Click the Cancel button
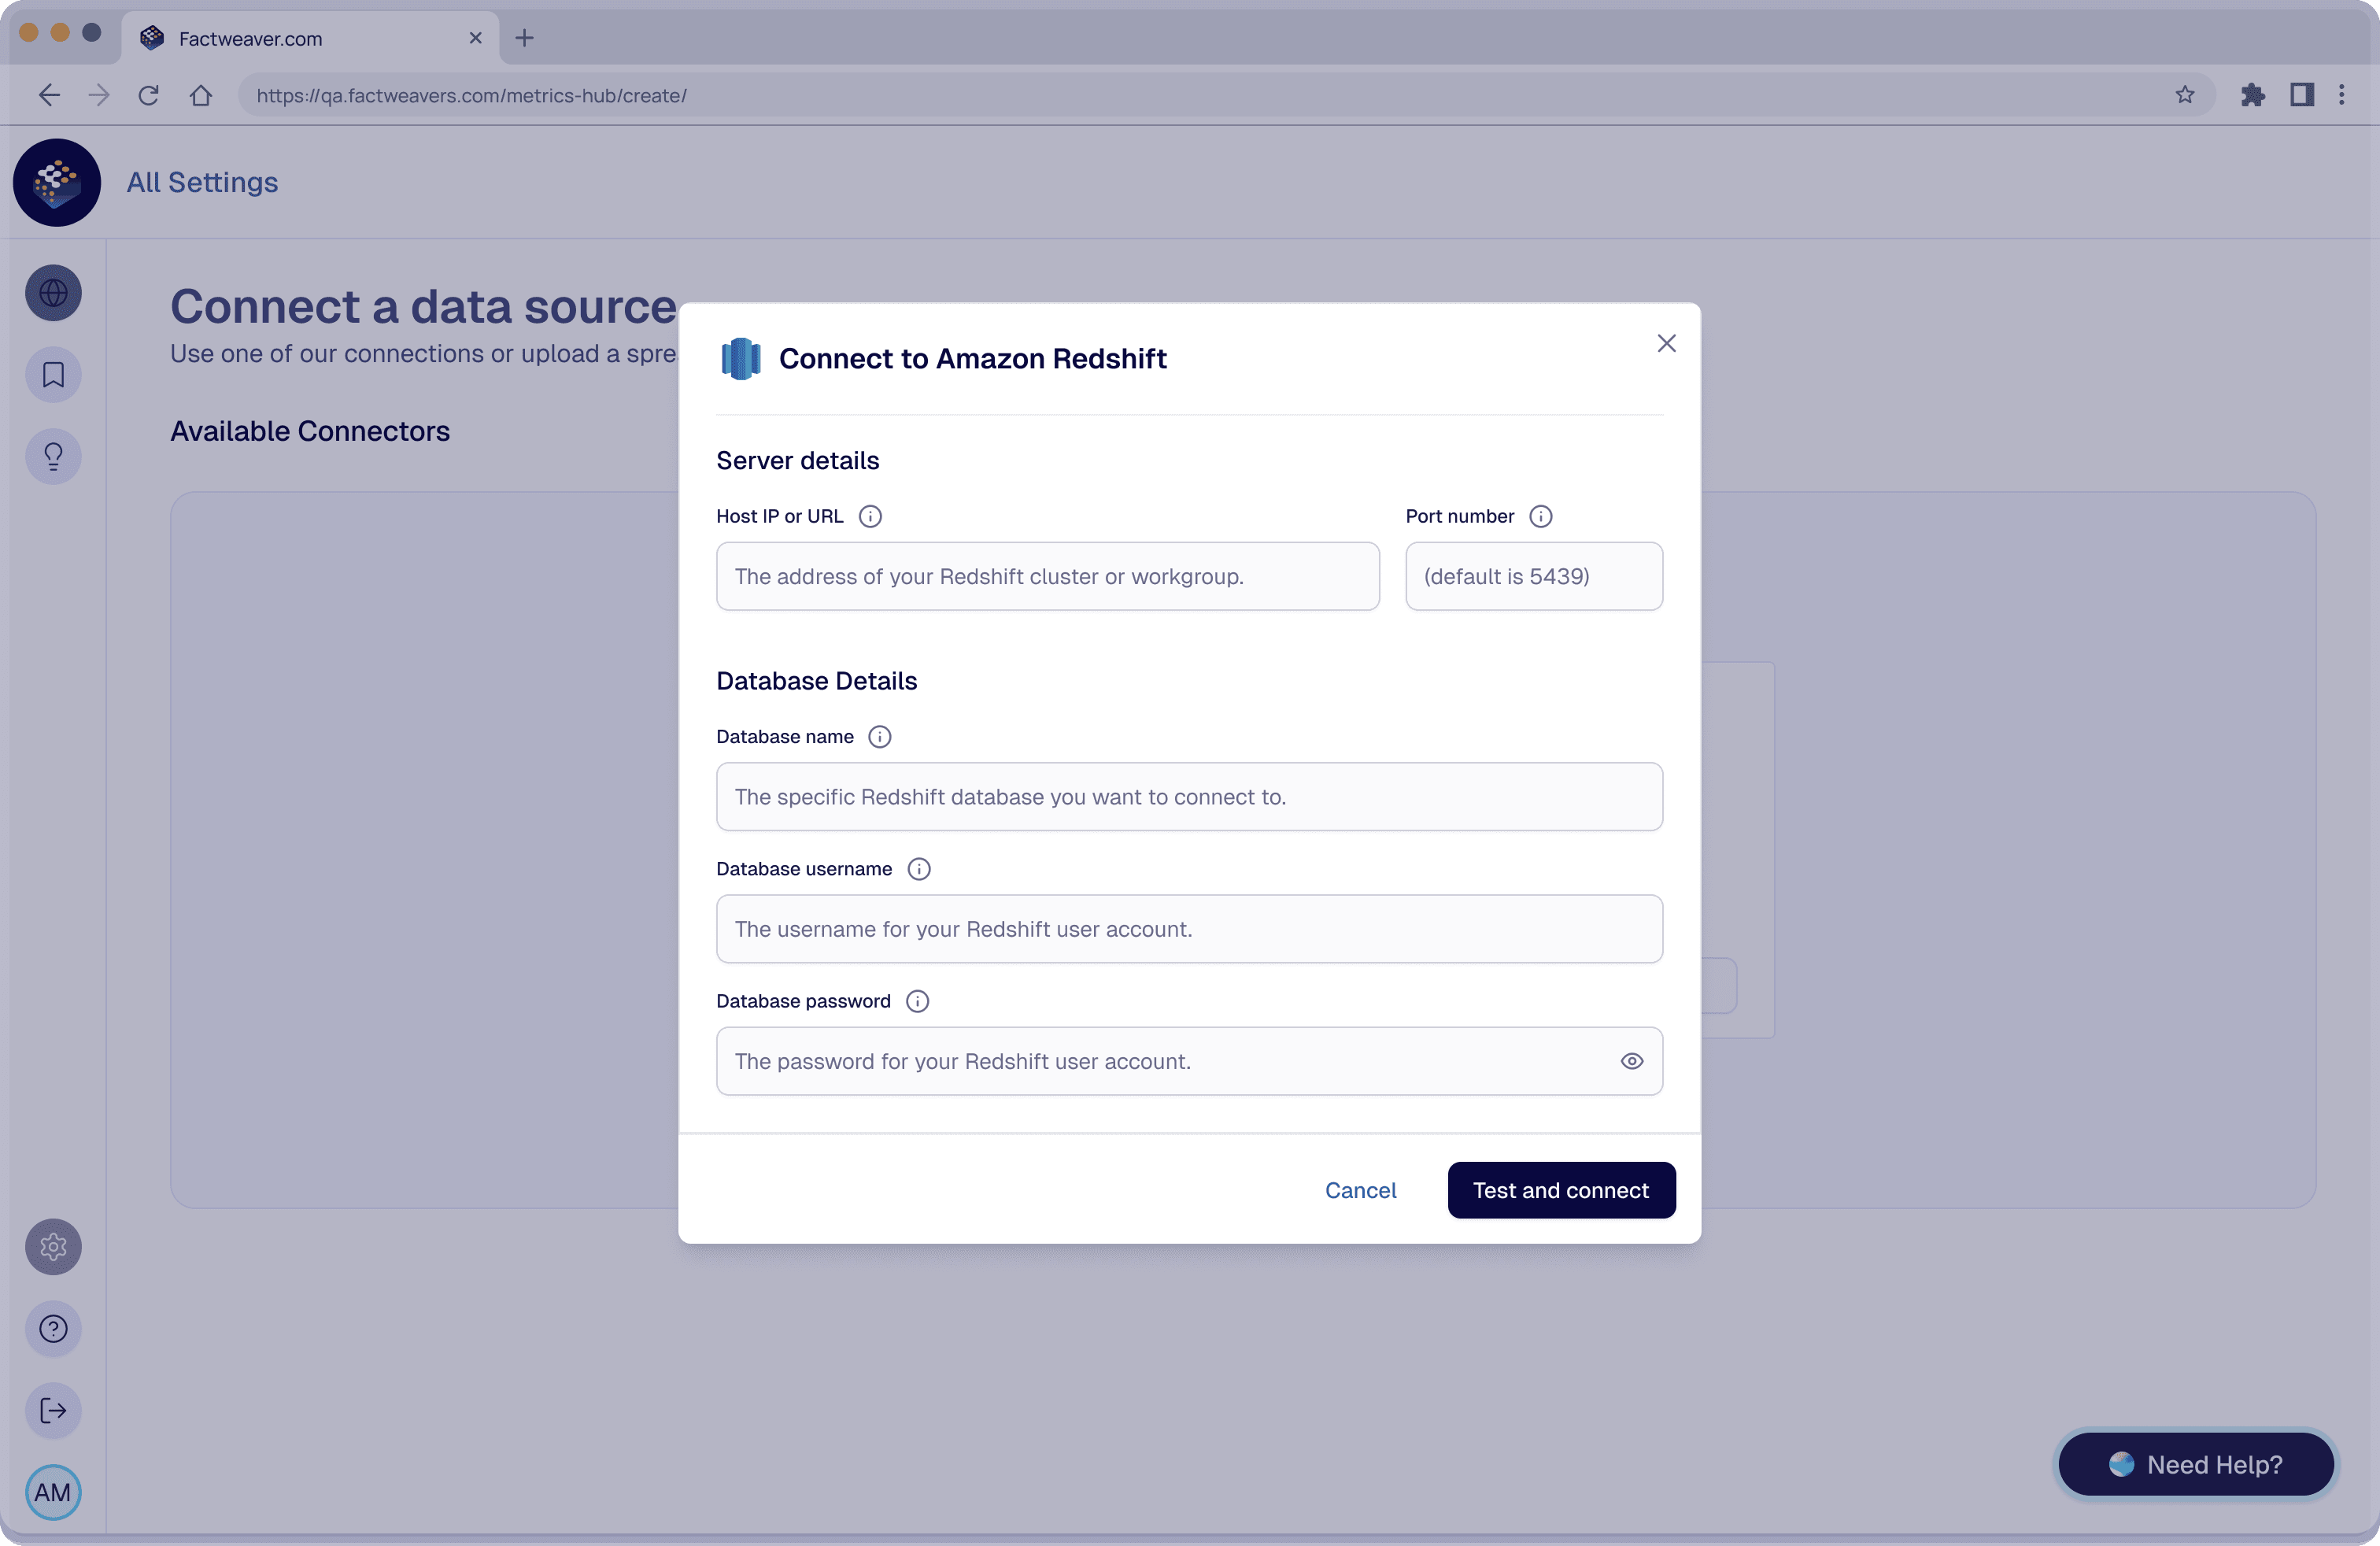The height and width of the screenshot is (1546, 2380). (1360, 1190)
